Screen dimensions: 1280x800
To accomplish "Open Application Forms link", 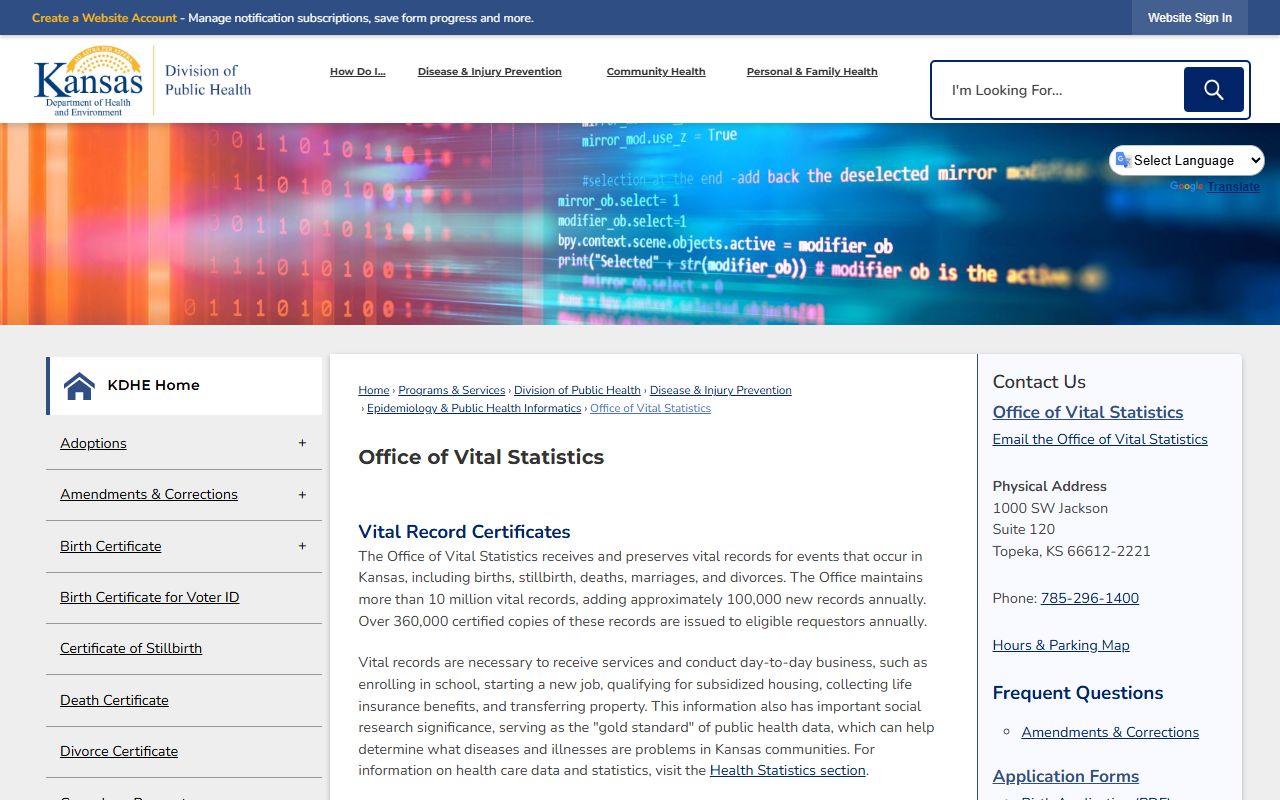I will (1066, 776).
